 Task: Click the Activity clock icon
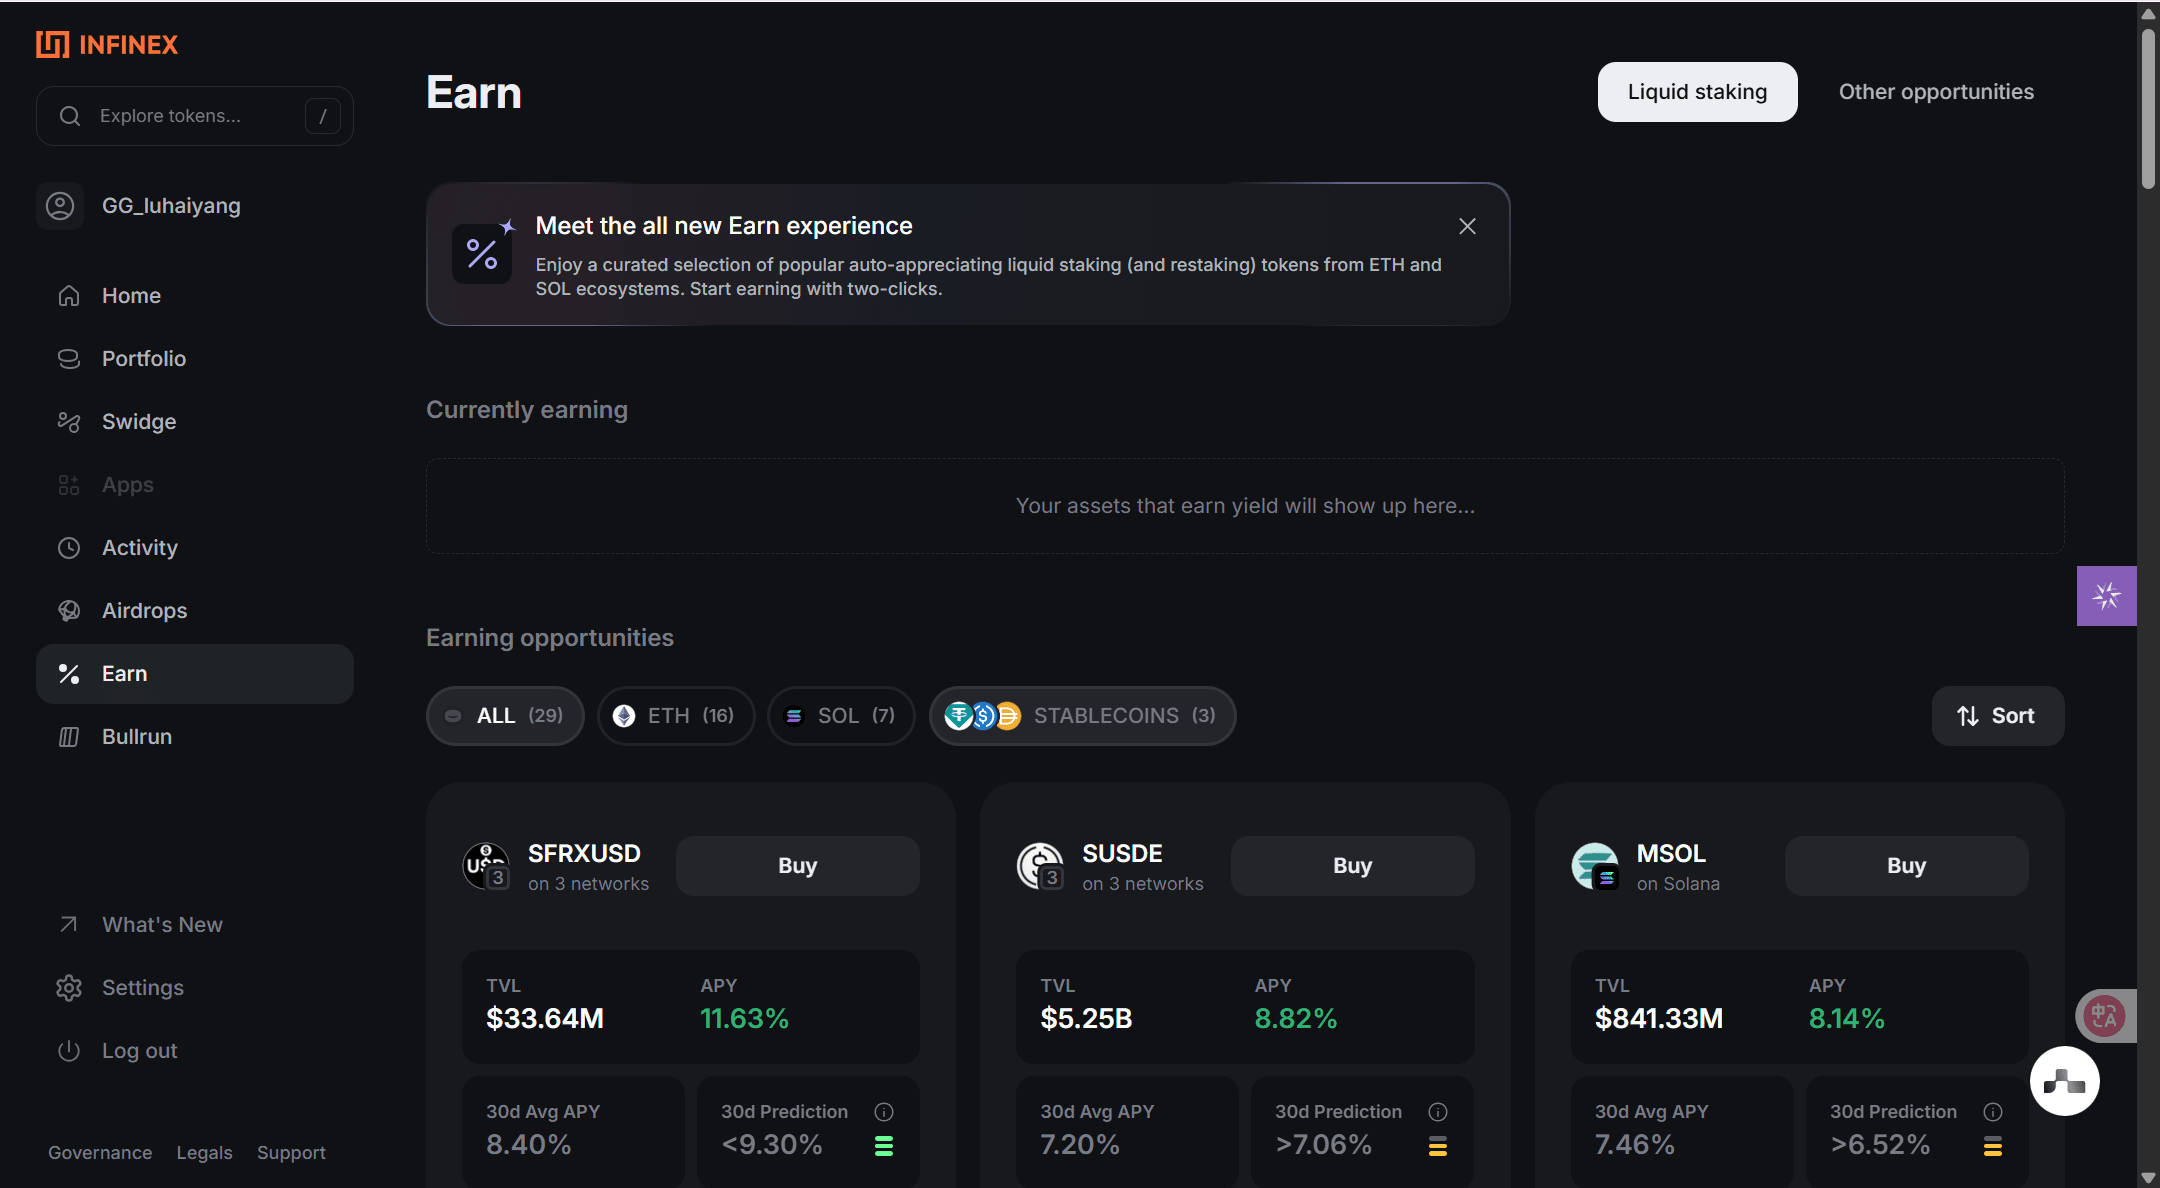click(69, 548)
